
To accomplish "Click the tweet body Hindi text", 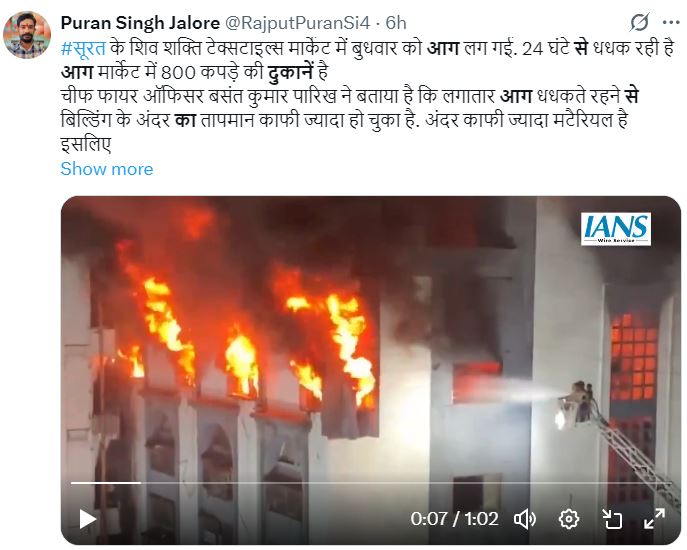I will click(x=367, y=96).
